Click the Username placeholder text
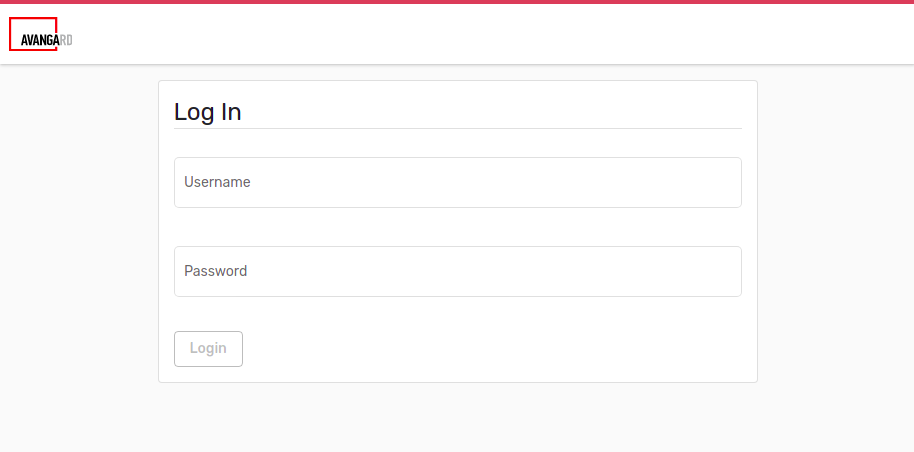Image resolution: width=914 pixels, height=452 pixels. (x=217, y=182)
